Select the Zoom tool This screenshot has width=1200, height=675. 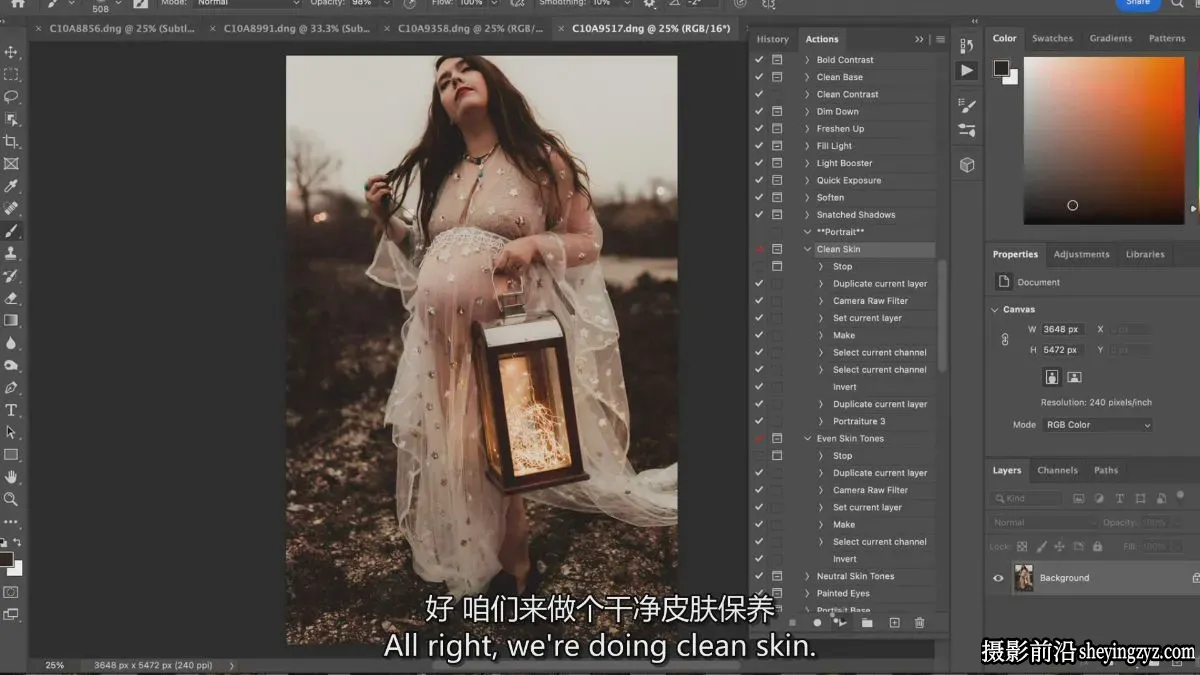tap(11, 499)
